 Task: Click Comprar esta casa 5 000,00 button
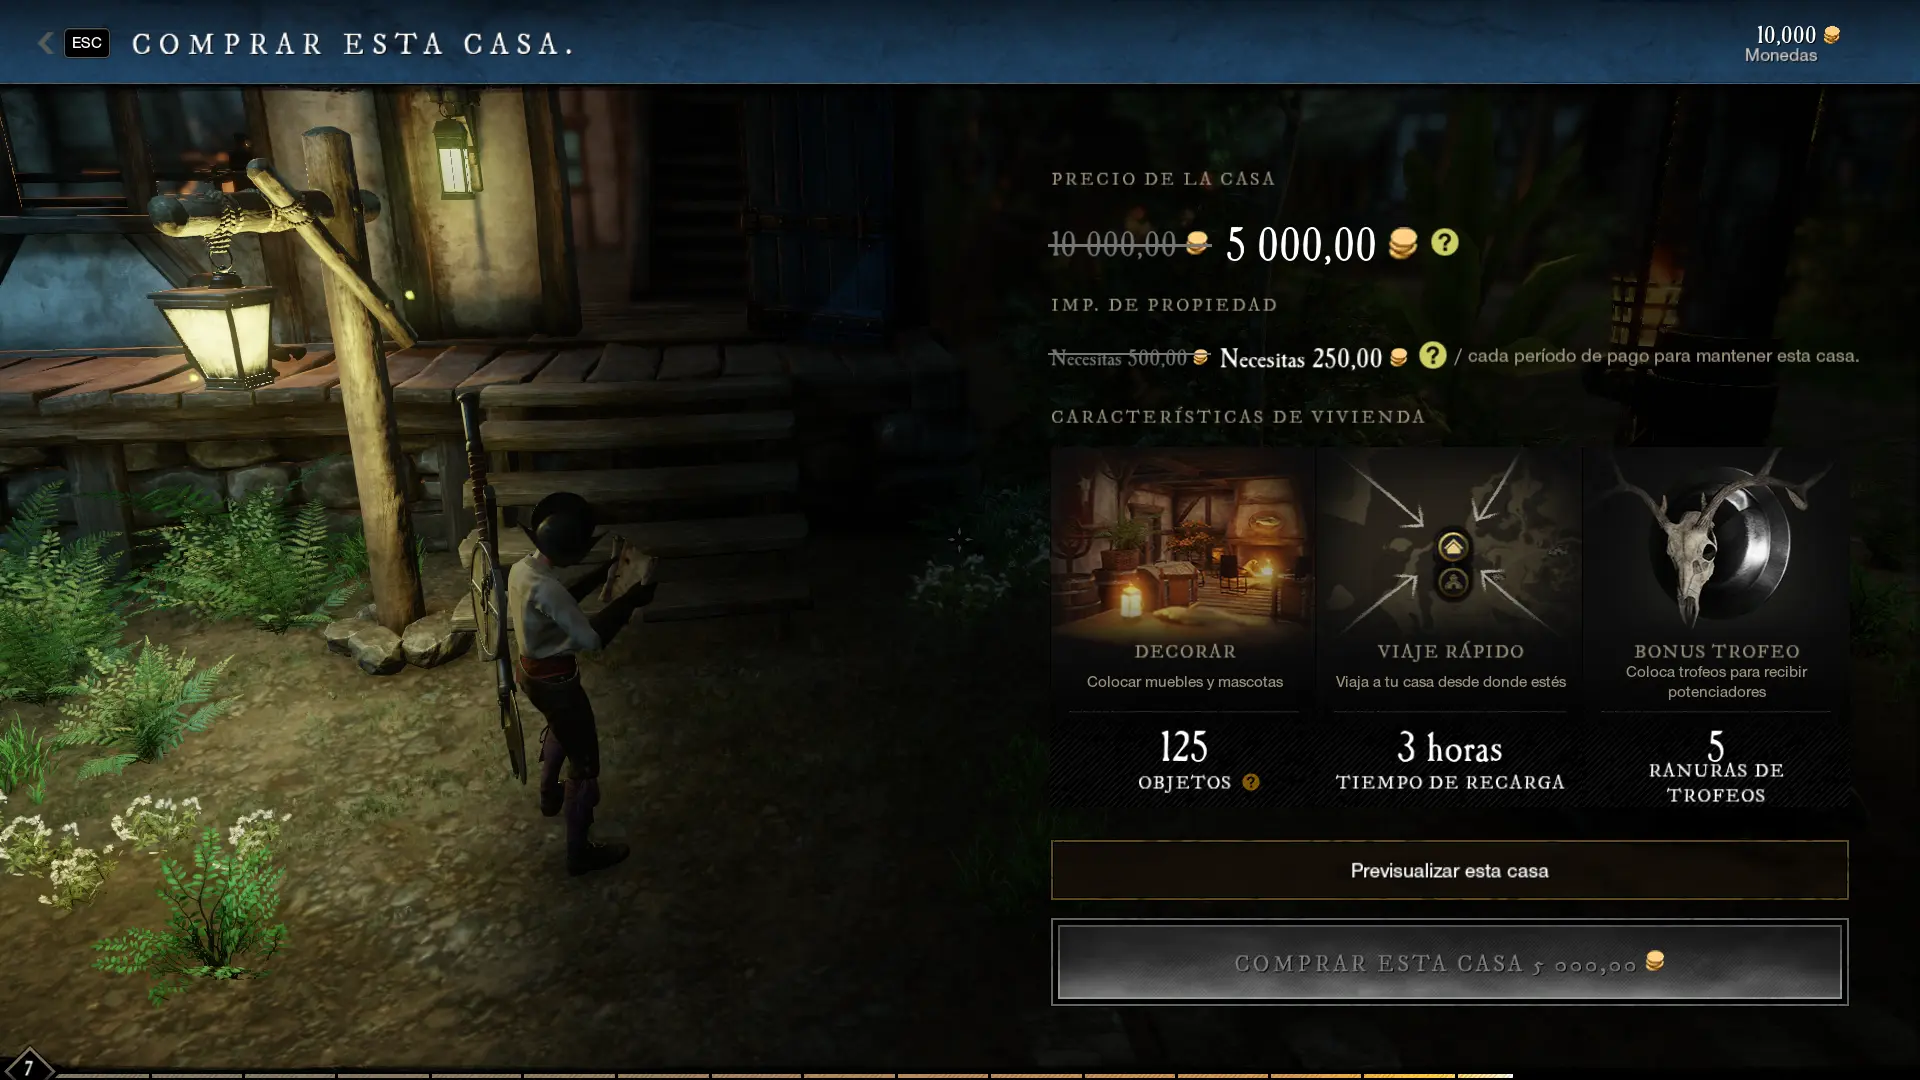1449,962
